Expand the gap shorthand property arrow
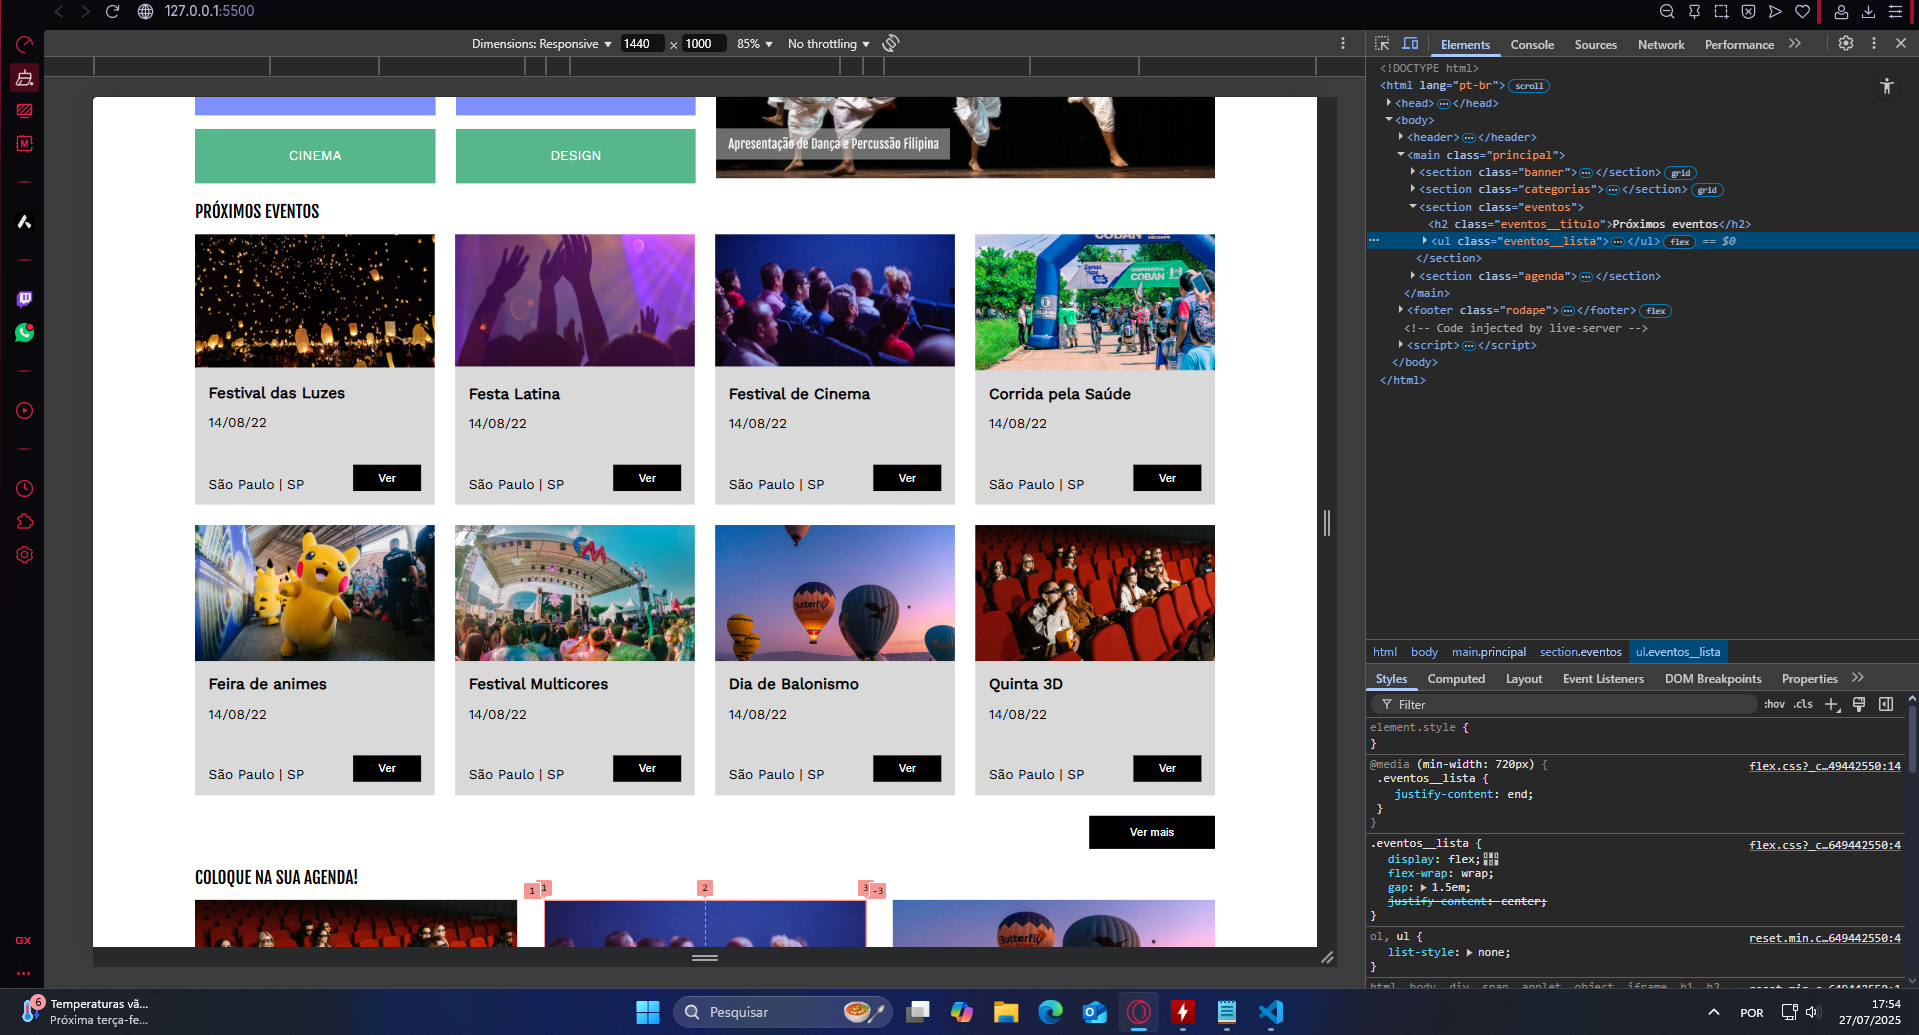Viewport: 1919px width, 1035px height. pyautogui.click(x=1424, y=887)
